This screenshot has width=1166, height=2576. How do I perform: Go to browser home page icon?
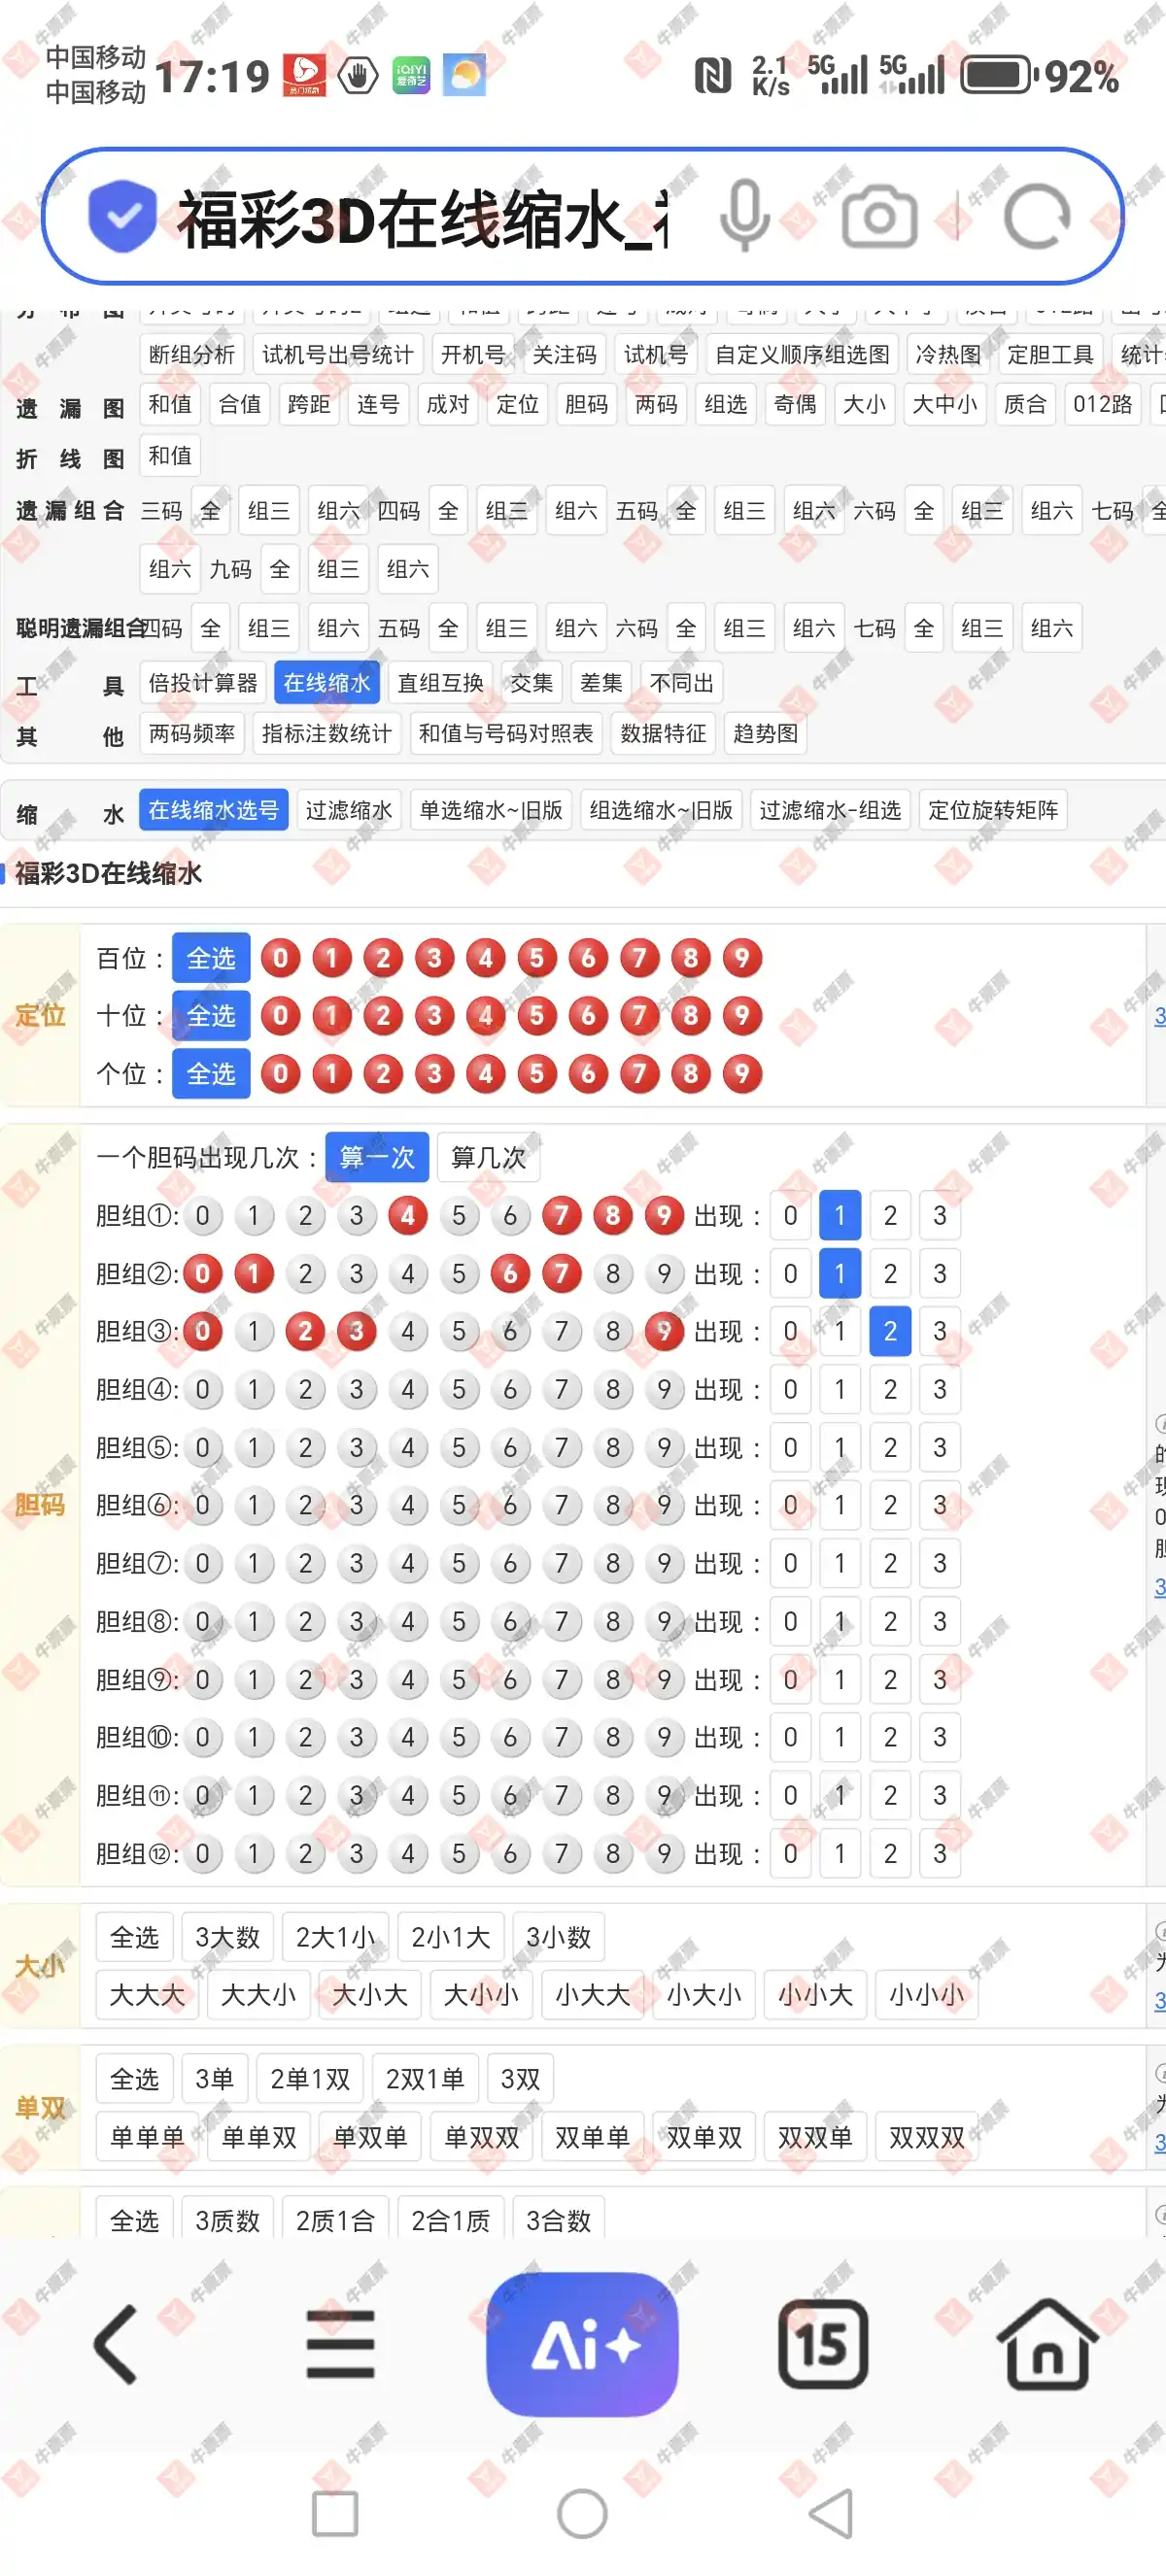(1046, 2344)
